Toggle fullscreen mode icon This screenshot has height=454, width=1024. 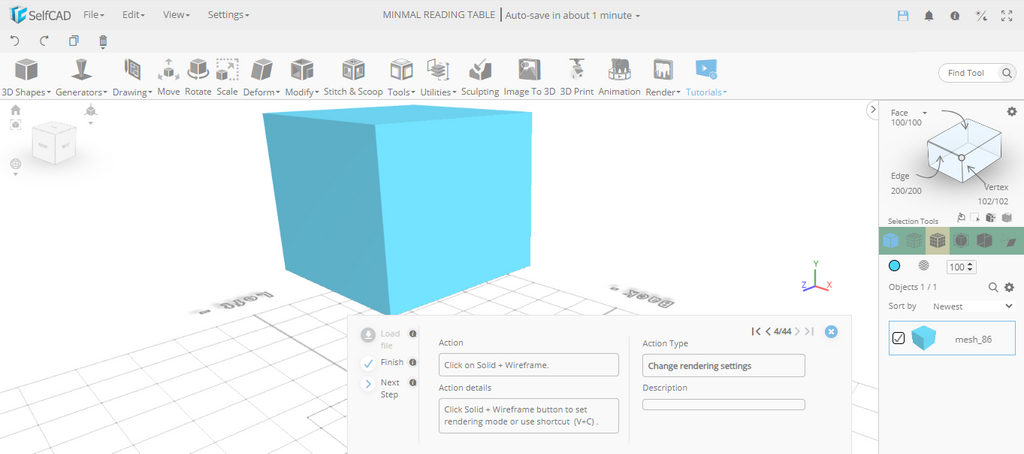(x=1006, y=16)
